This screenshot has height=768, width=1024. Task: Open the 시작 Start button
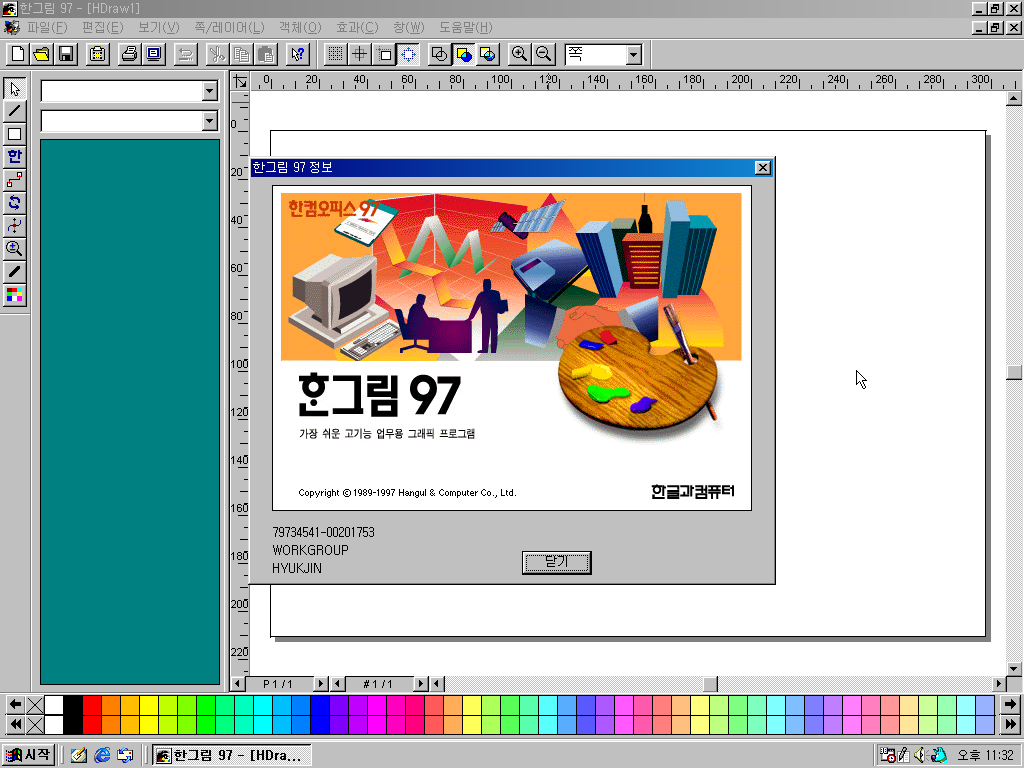tap(29, 755)
